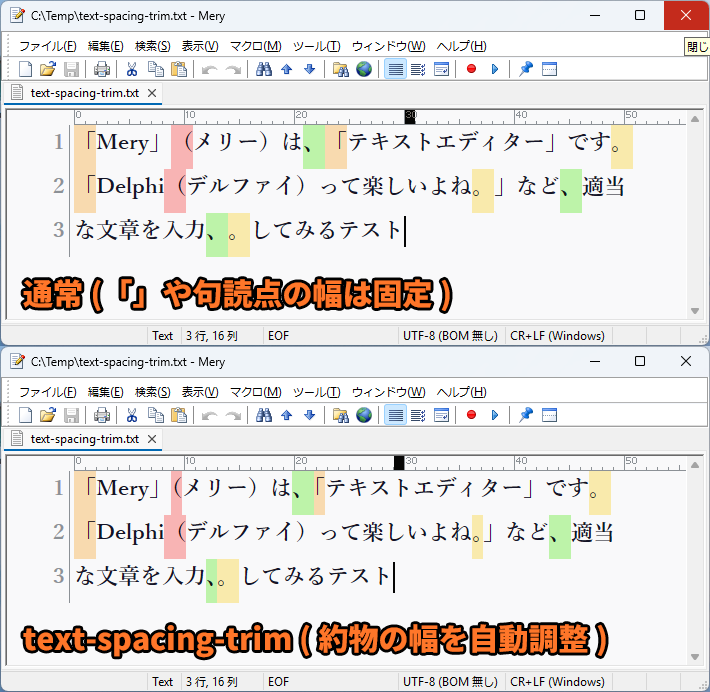Click output window icon in top toolbar
Image resolution: width=710 pixels, height=692 pixels.
pos(549,69)
